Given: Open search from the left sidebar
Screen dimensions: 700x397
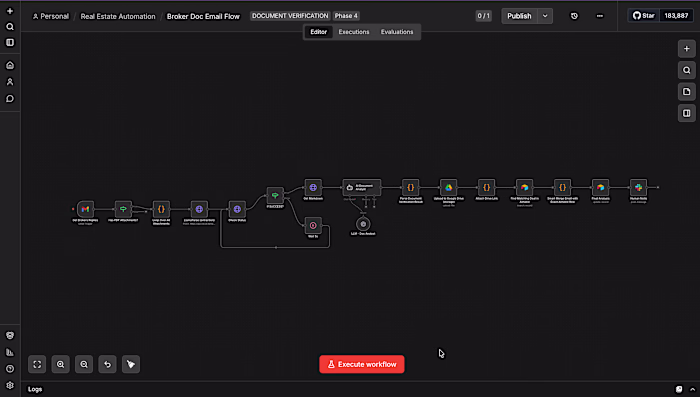Looking at the screenshot, I should pos(10,27).
